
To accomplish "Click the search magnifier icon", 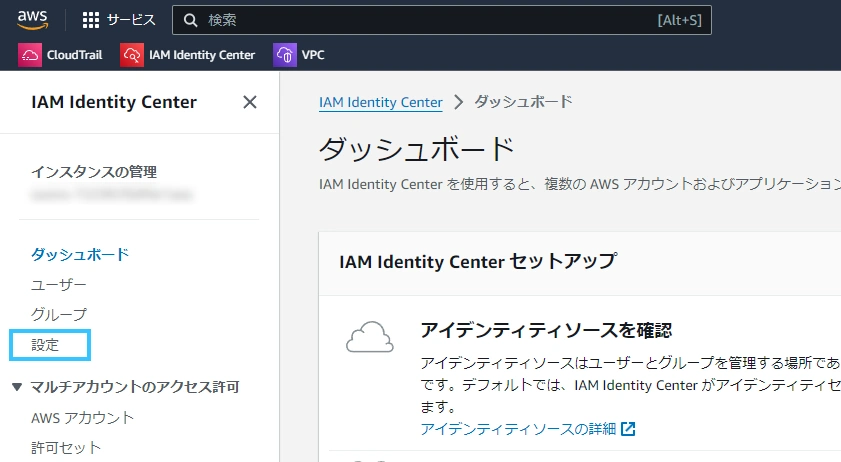I will click(190, 20).
